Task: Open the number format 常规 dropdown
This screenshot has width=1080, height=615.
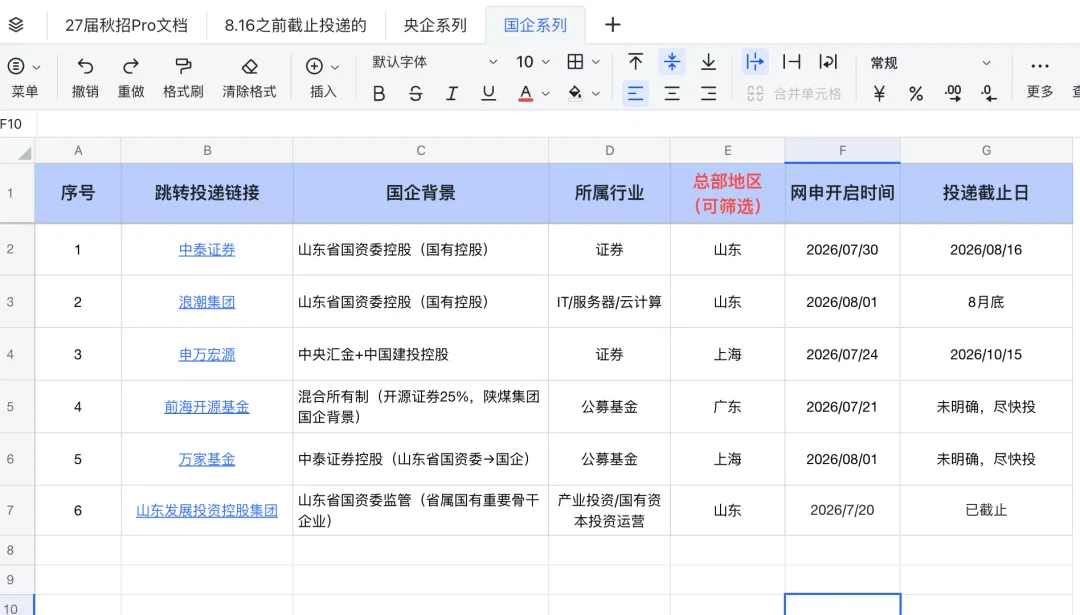Action: [x=930, y=63]
